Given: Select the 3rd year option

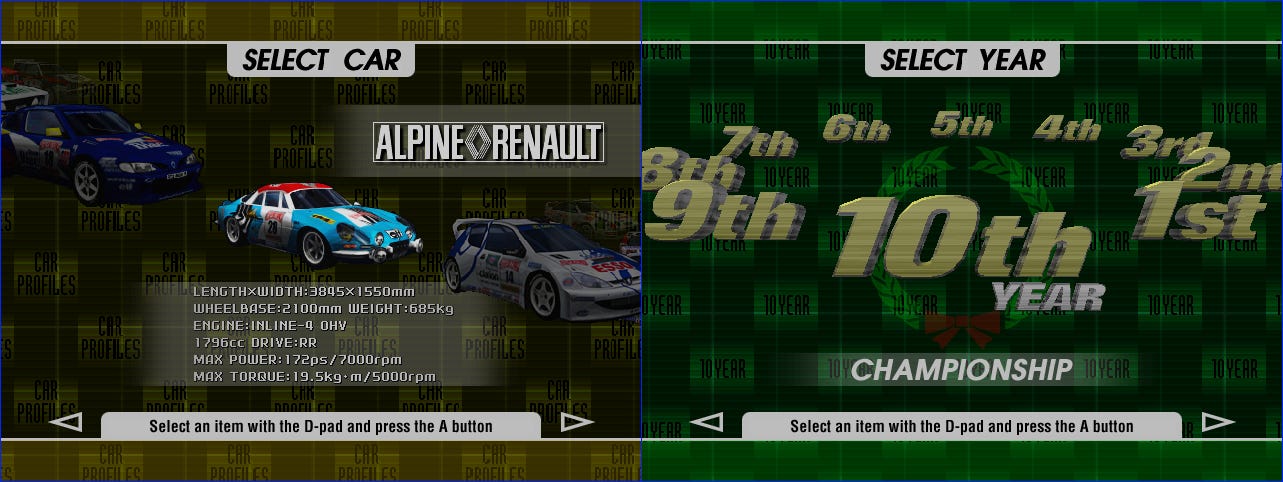Looking at the screenshot, I should 1167,143.
